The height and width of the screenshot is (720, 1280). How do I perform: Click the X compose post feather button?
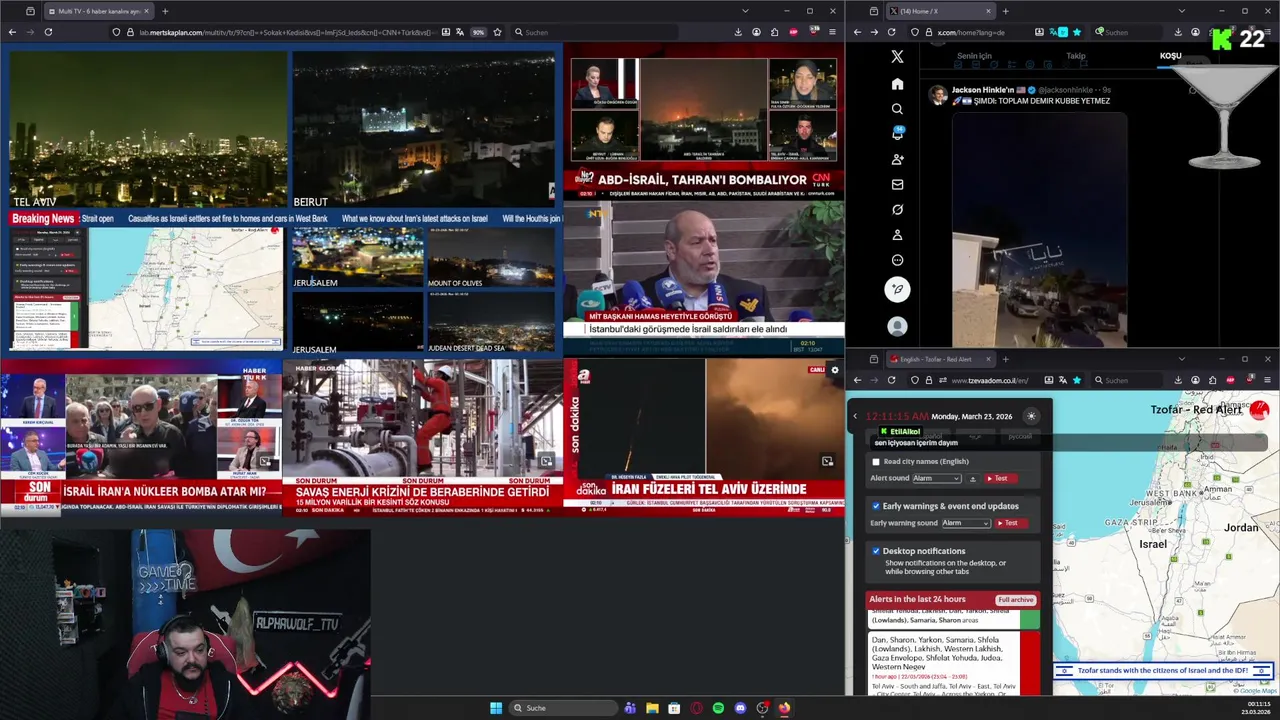[x=897, y=289]
